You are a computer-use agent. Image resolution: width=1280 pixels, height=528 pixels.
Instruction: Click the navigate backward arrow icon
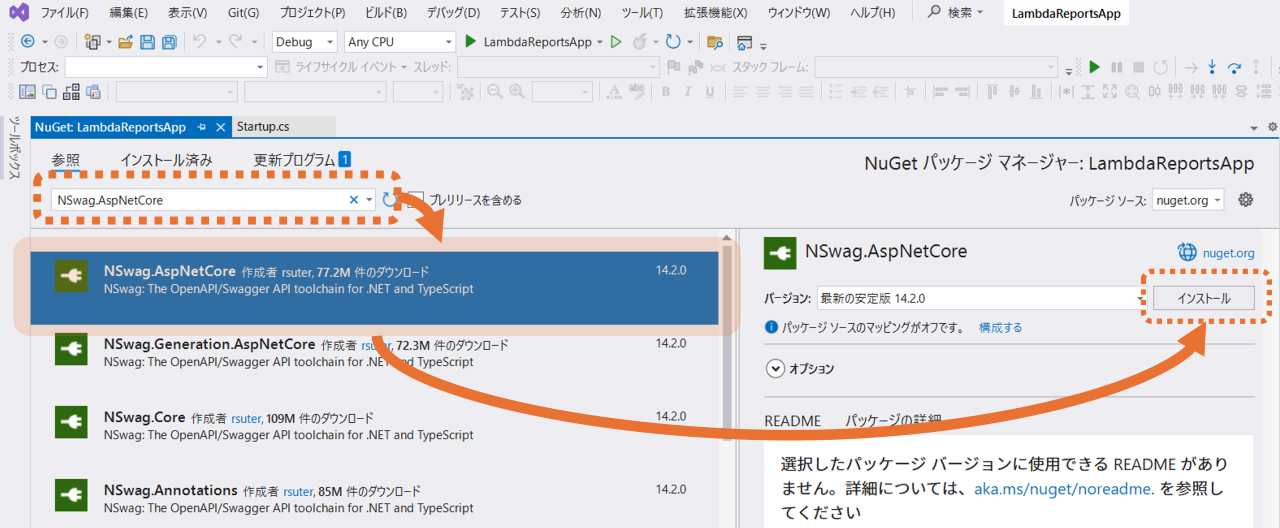point(27,42)
